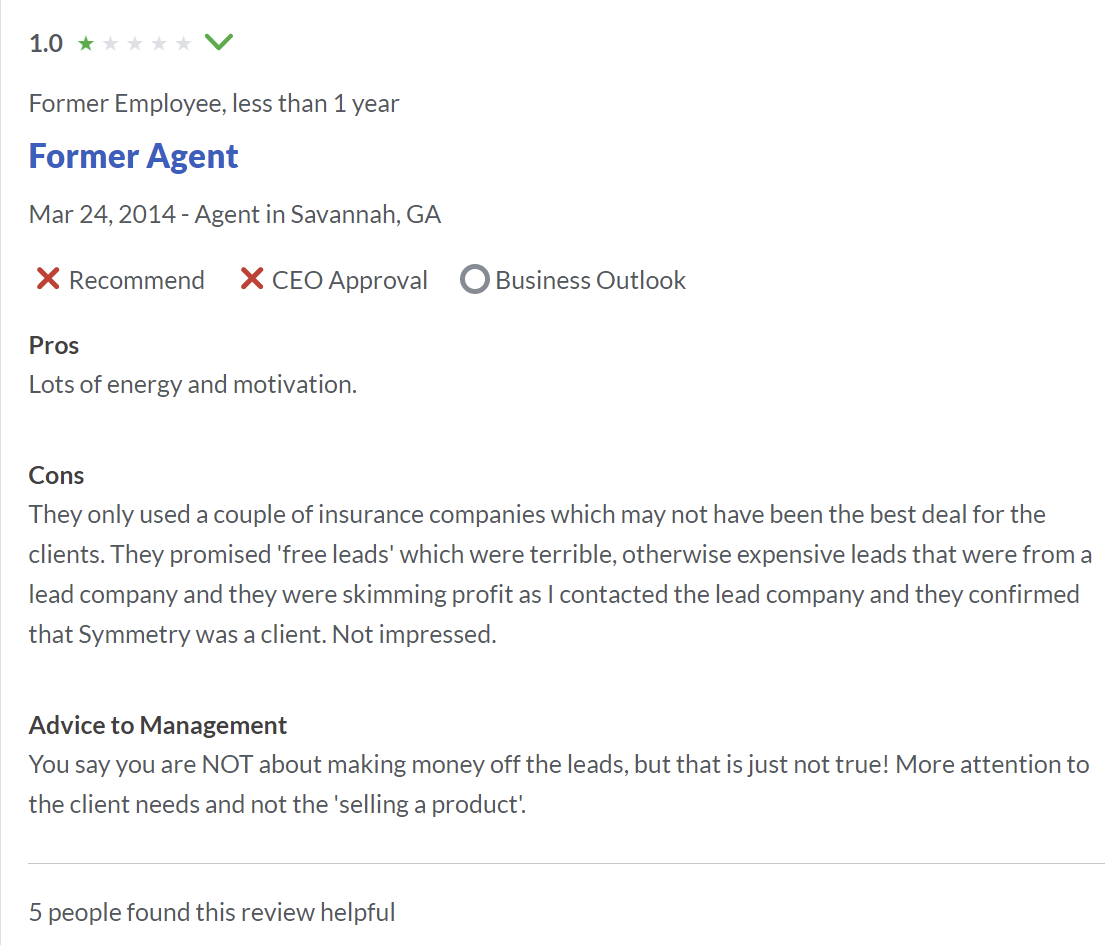The width and height of the screenshot is (1105, 945).
Task: Click the Cons section heading
Action: pyautogui.click(x=56, y=476)
